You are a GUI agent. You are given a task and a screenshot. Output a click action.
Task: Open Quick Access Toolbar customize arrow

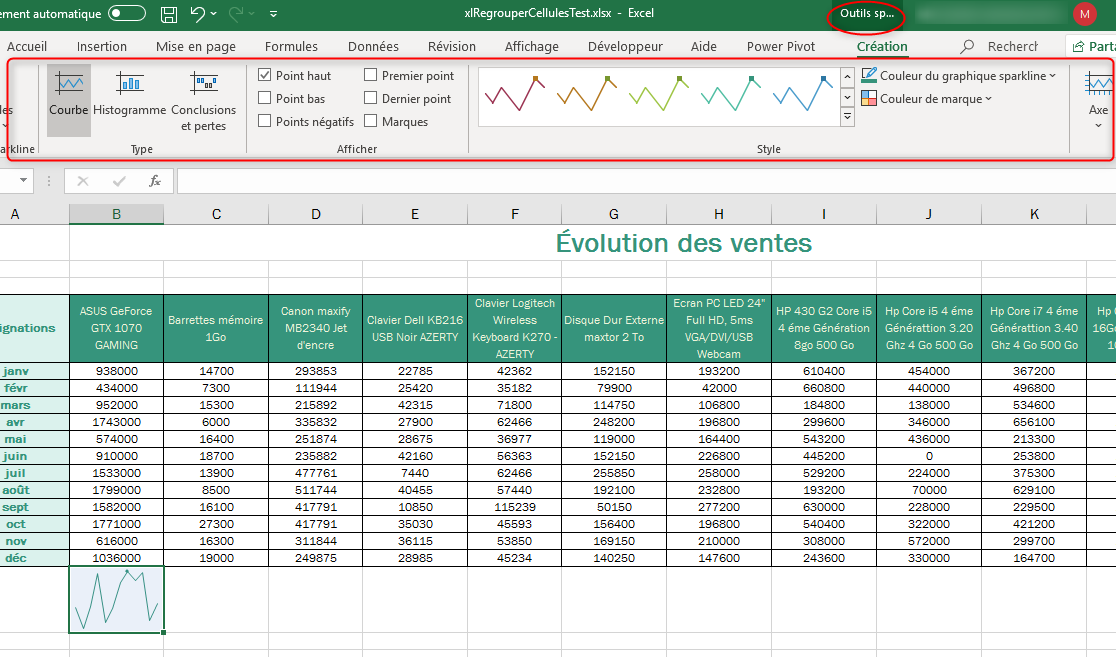[x=273, y=14]
